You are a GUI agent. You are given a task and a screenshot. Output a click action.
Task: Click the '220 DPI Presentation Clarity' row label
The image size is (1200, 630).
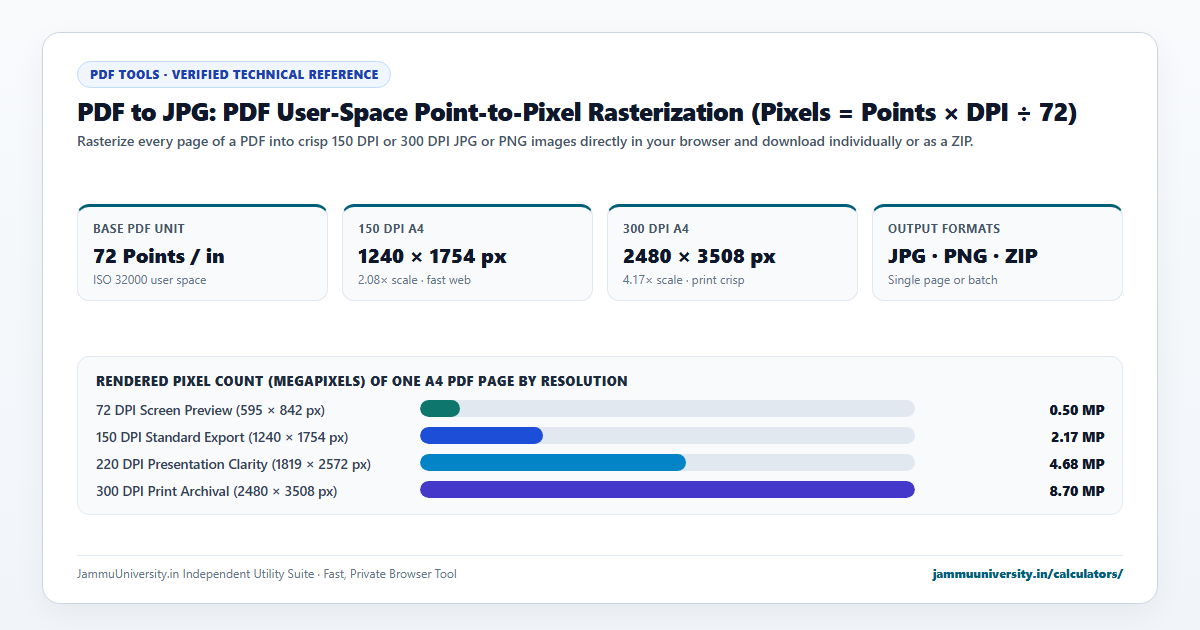click(233, 464)
